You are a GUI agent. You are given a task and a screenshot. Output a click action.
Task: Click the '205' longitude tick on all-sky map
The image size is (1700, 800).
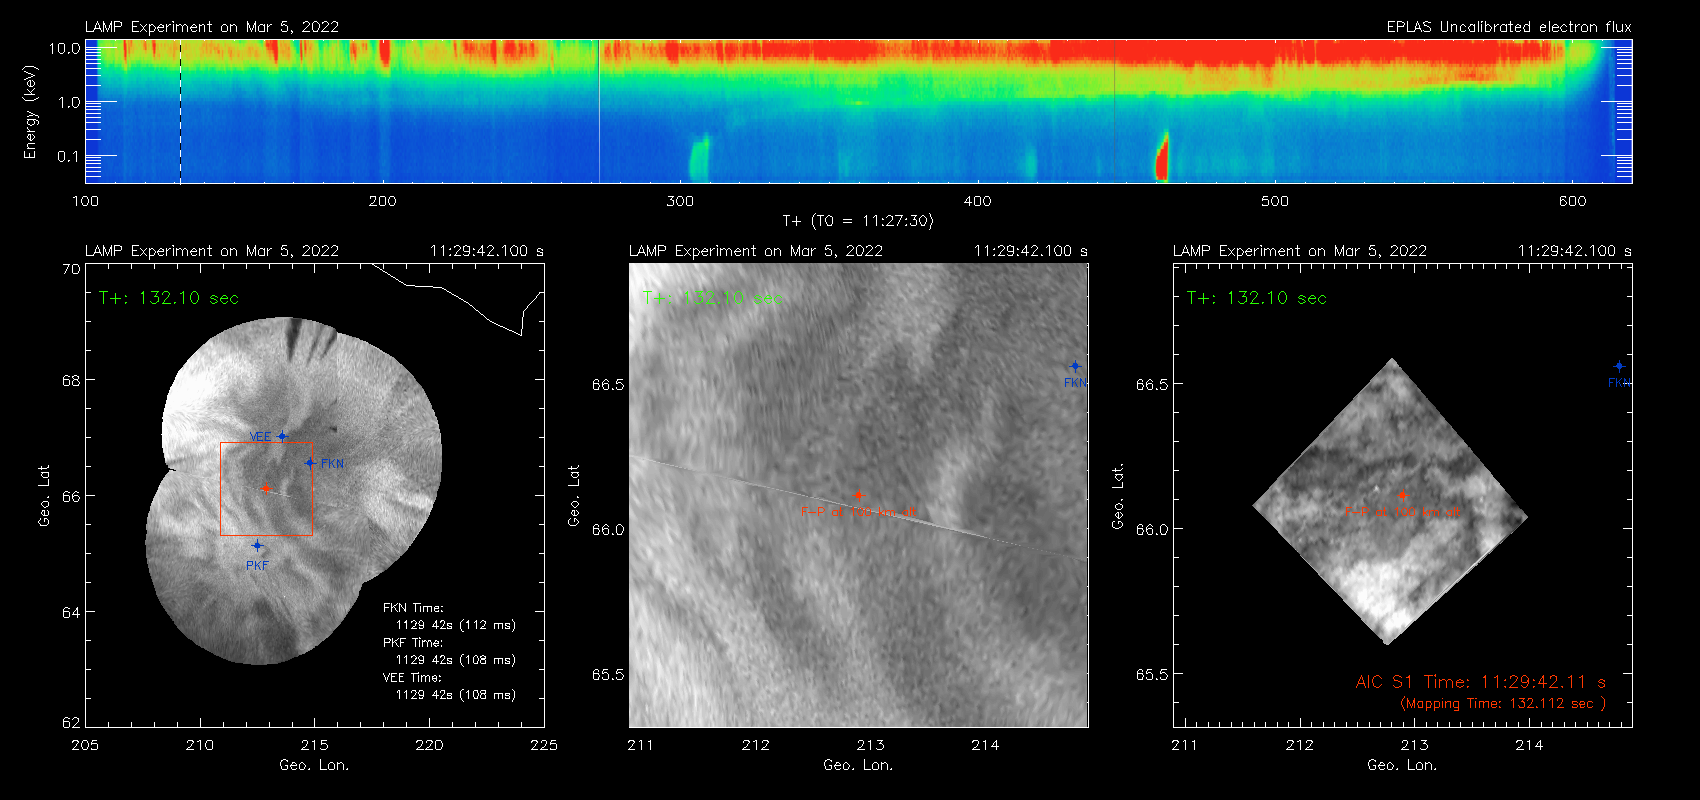pos(85,745)
